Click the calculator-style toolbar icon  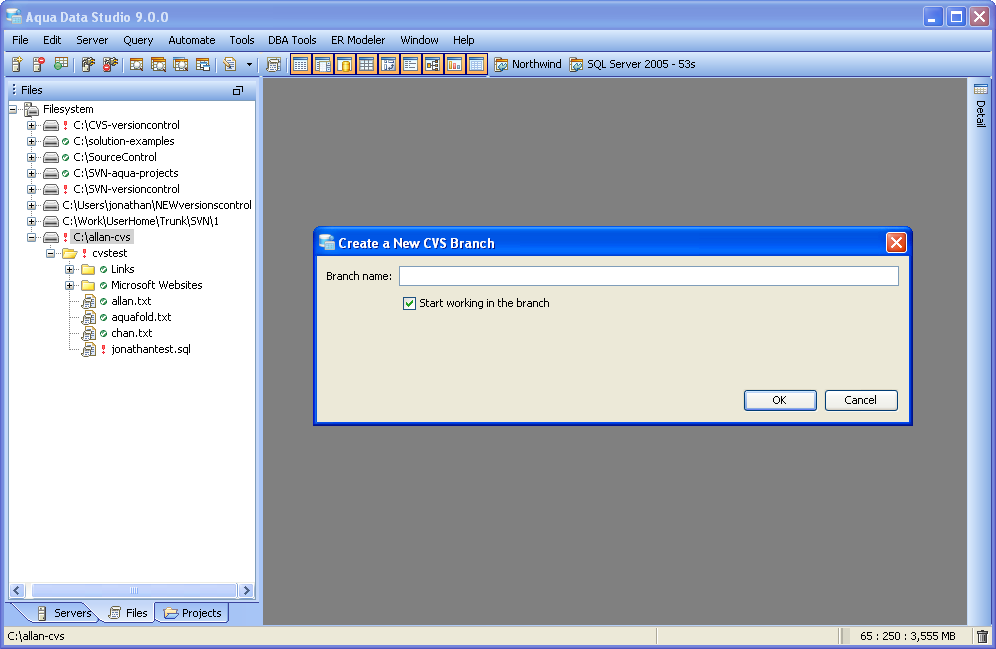coord(274,64)
